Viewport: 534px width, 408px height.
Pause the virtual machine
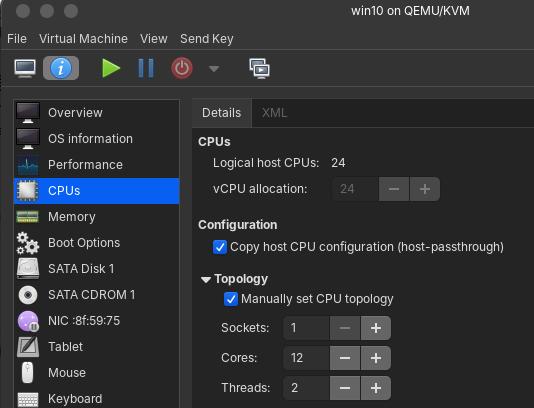click(146, 68)
